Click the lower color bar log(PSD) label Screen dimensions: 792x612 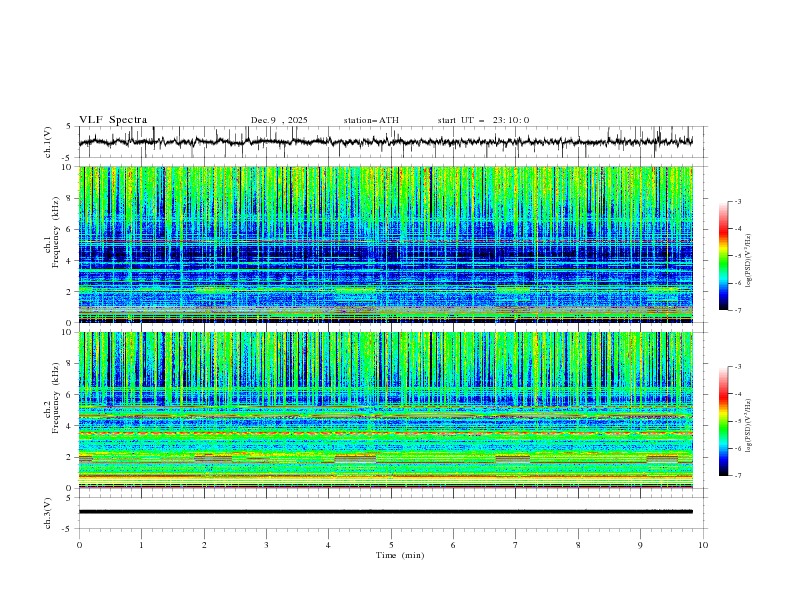point(749,421)
